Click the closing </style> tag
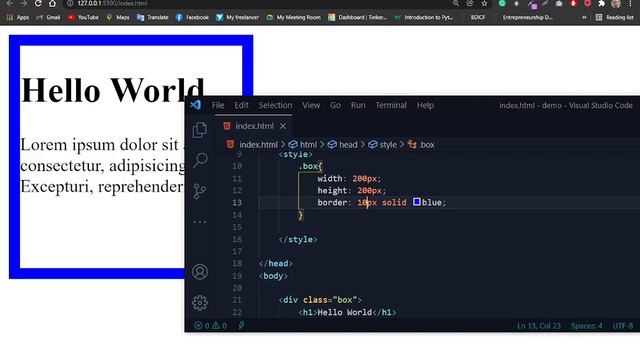This screenshot has width=640, height=360. pyautogui.click(x=298, y=240)
